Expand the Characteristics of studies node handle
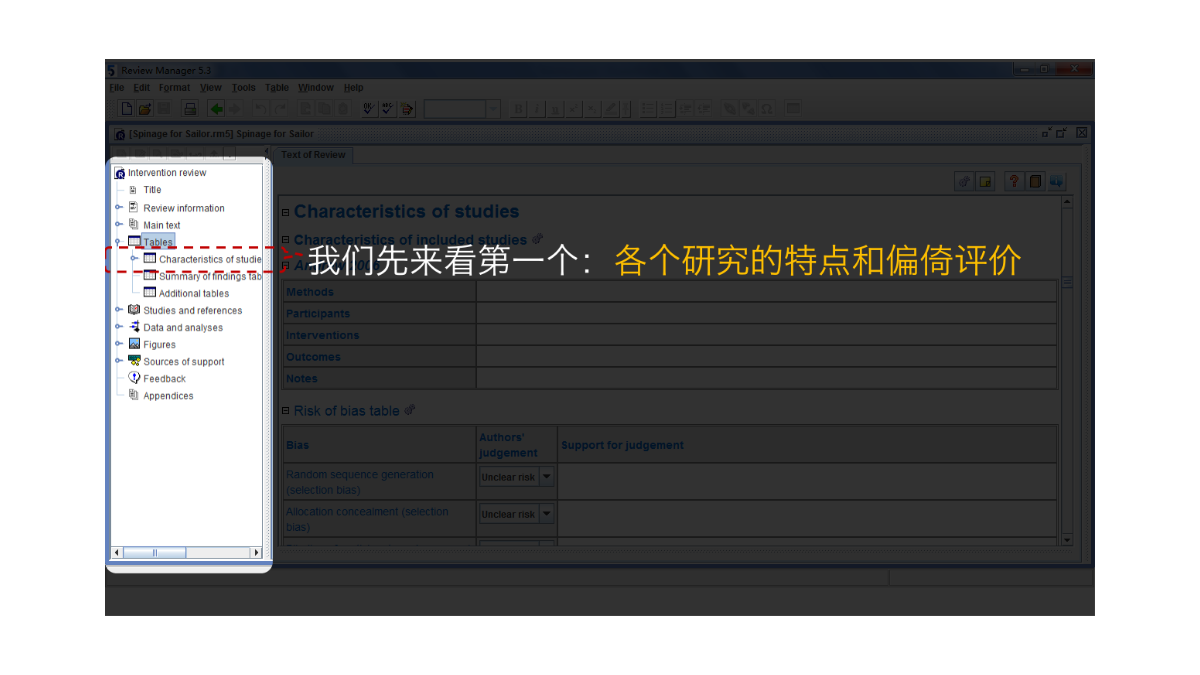Viewport: 1200px width, 675px height. pos(134,258)
